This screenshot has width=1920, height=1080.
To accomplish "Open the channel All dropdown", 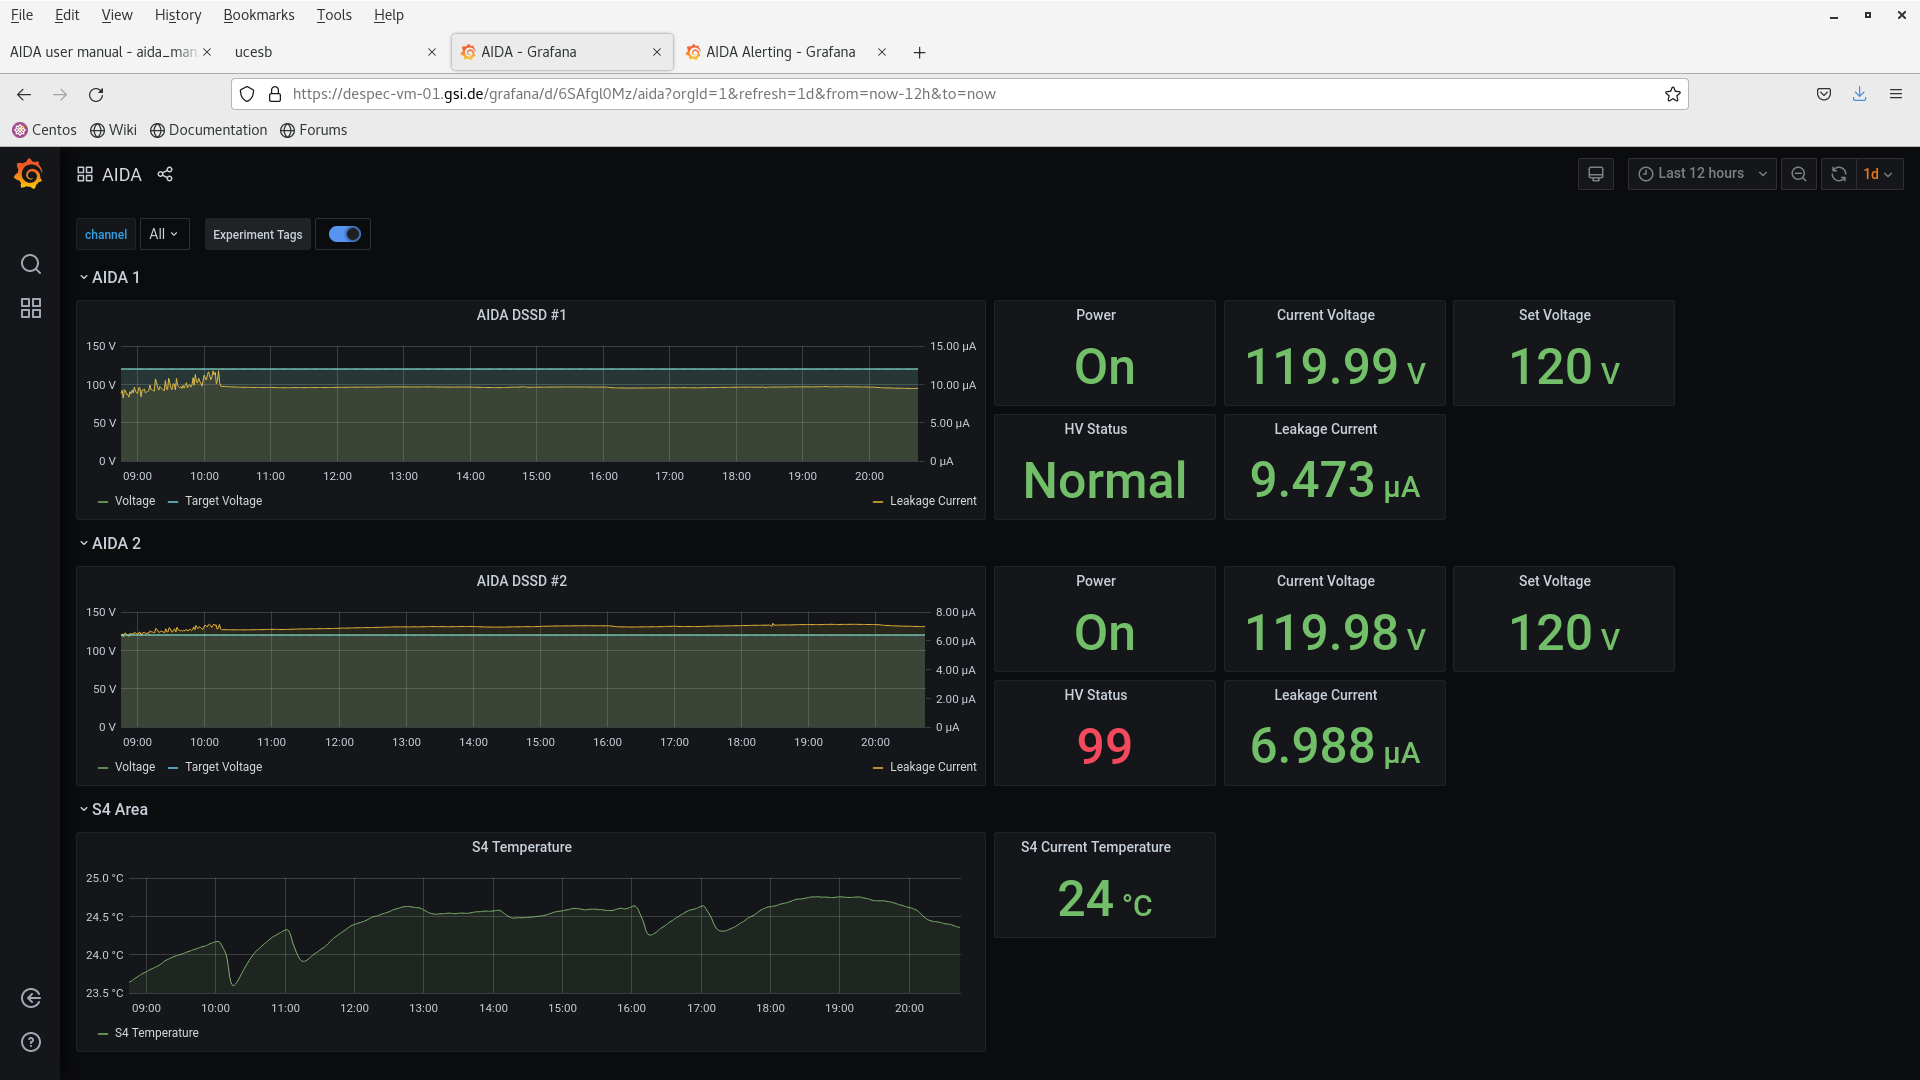I will [x=164, y=234].
